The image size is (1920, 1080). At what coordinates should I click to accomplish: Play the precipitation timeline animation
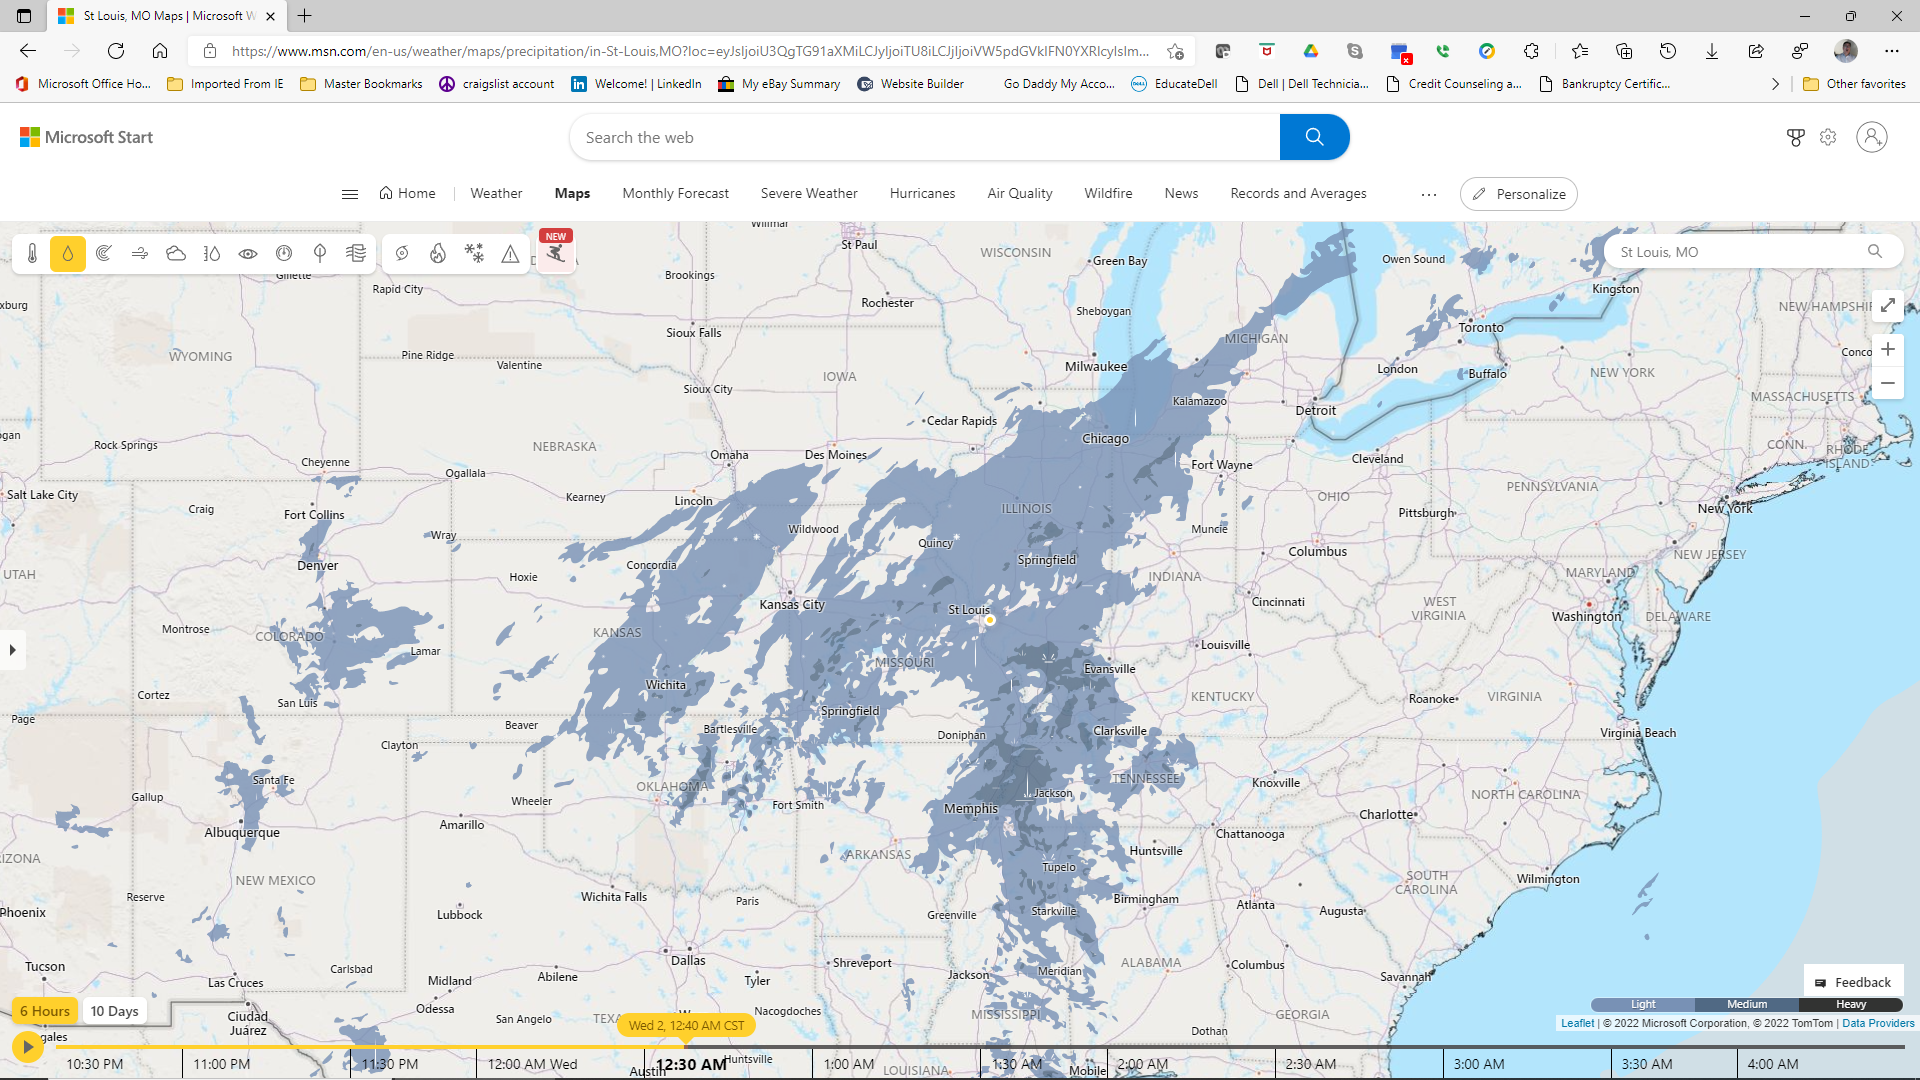[x=27, y=1047]
